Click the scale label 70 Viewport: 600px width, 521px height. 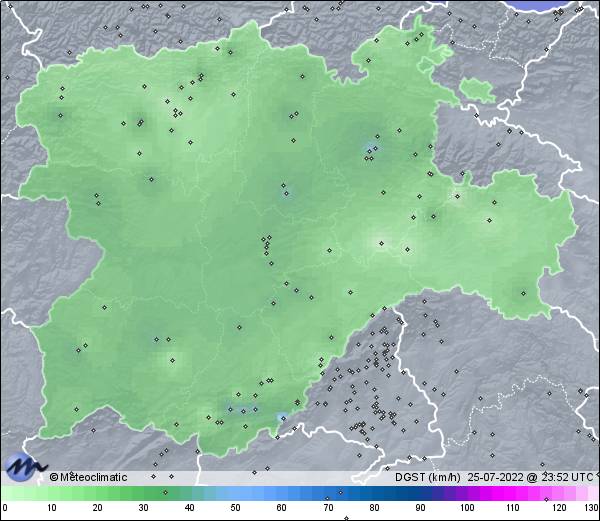pyautogui.click(x=328, y=508)
